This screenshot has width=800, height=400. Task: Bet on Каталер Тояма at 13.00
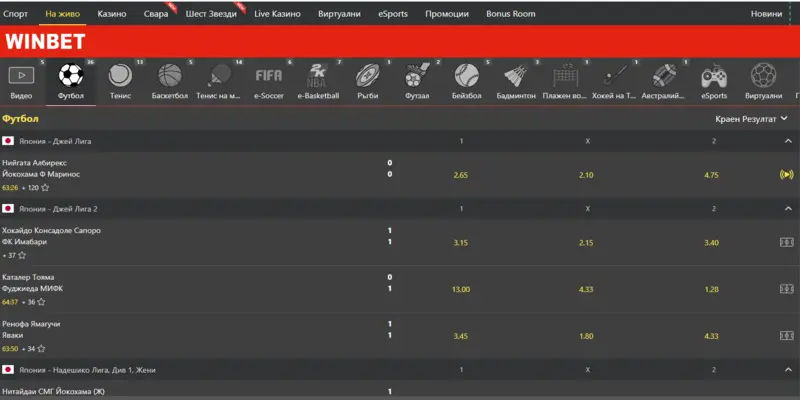[461, 289]
